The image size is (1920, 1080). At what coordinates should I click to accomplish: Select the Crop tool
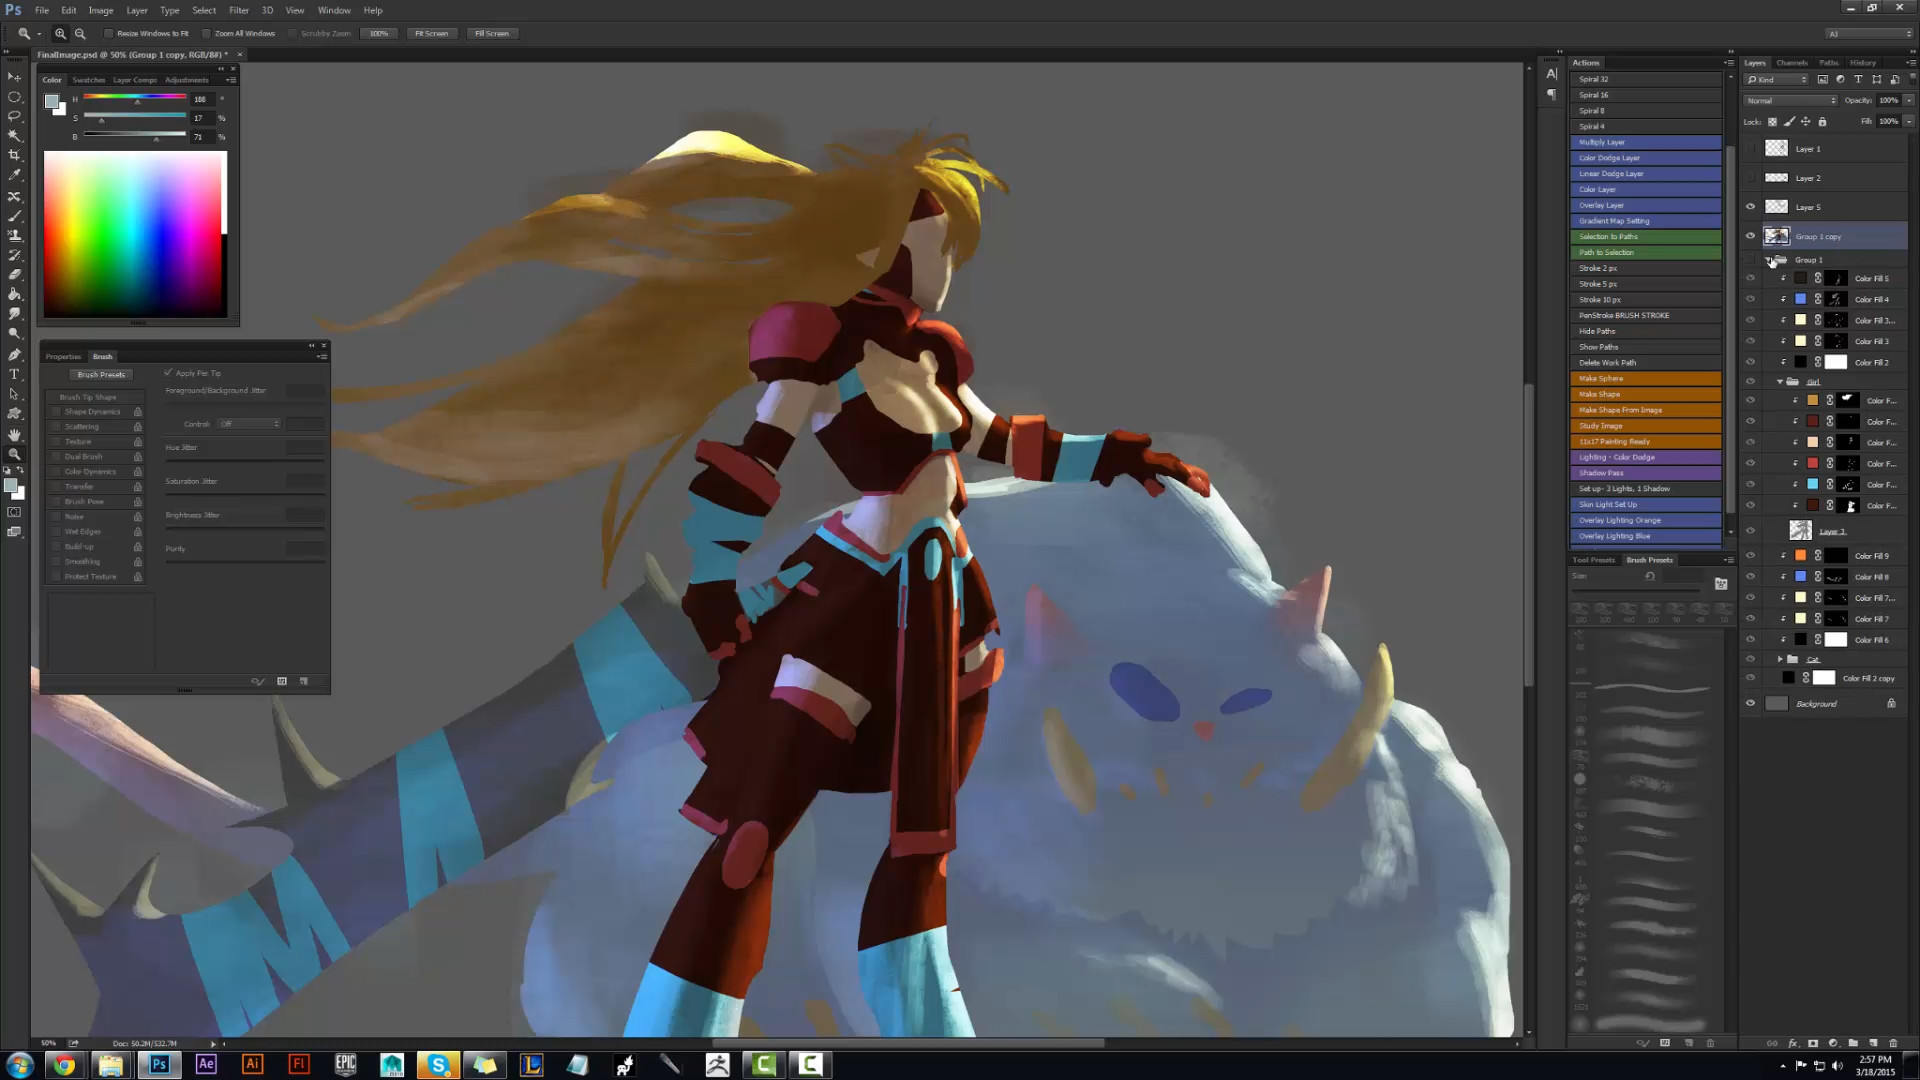14,155
